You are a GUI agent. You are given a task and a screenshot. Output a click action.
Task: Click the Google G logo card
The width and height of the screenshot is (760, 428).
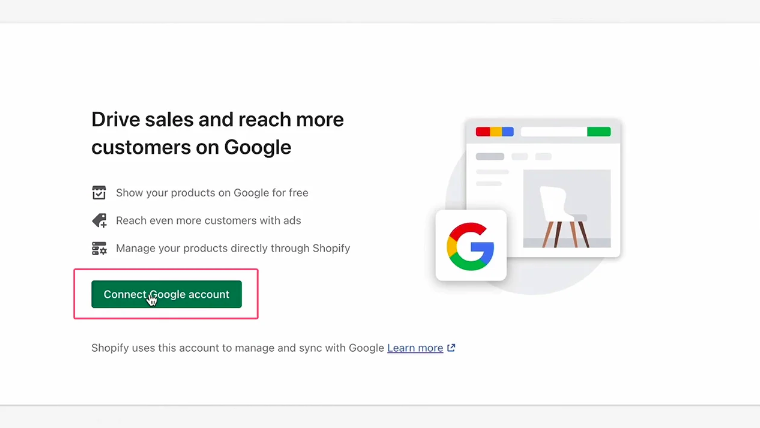470,245
